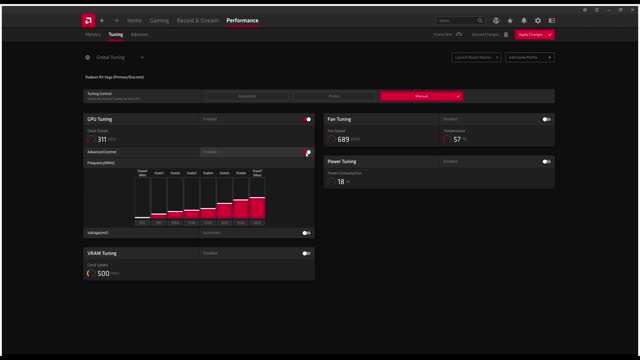Click the Stress Test gauge icon
640x360 pixels.
[x=459, y=35]
